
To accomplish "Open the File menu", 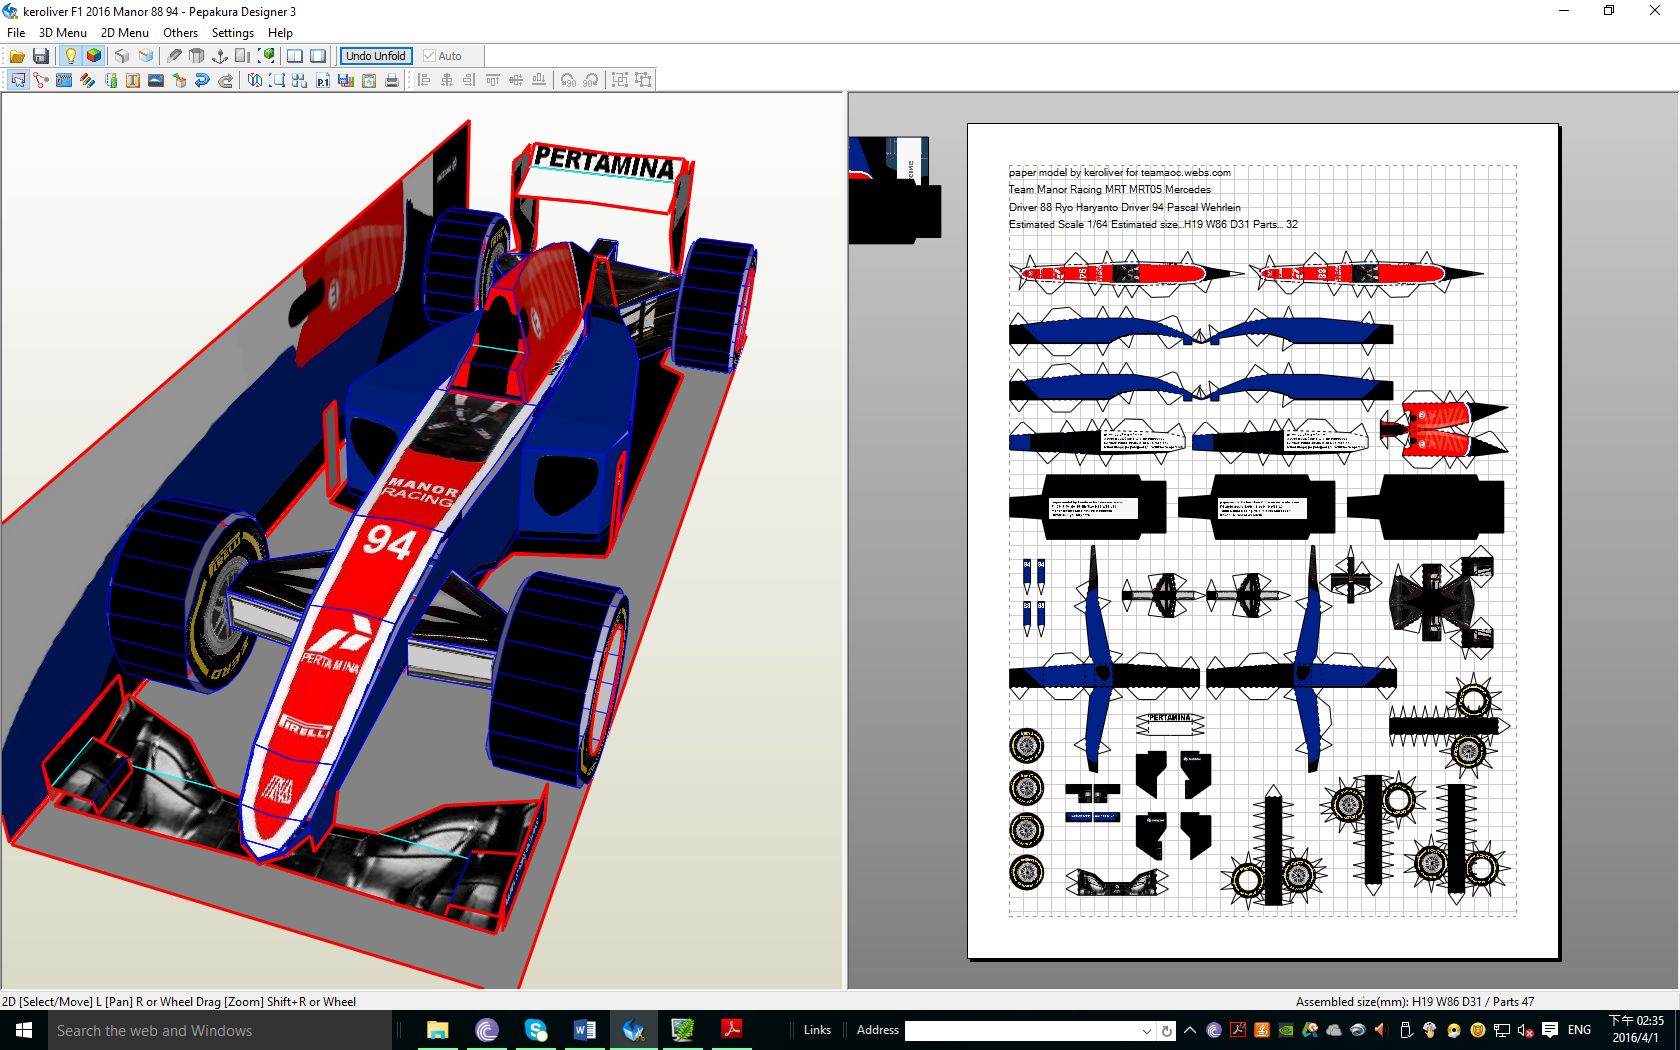I will [x=16, y=32].
